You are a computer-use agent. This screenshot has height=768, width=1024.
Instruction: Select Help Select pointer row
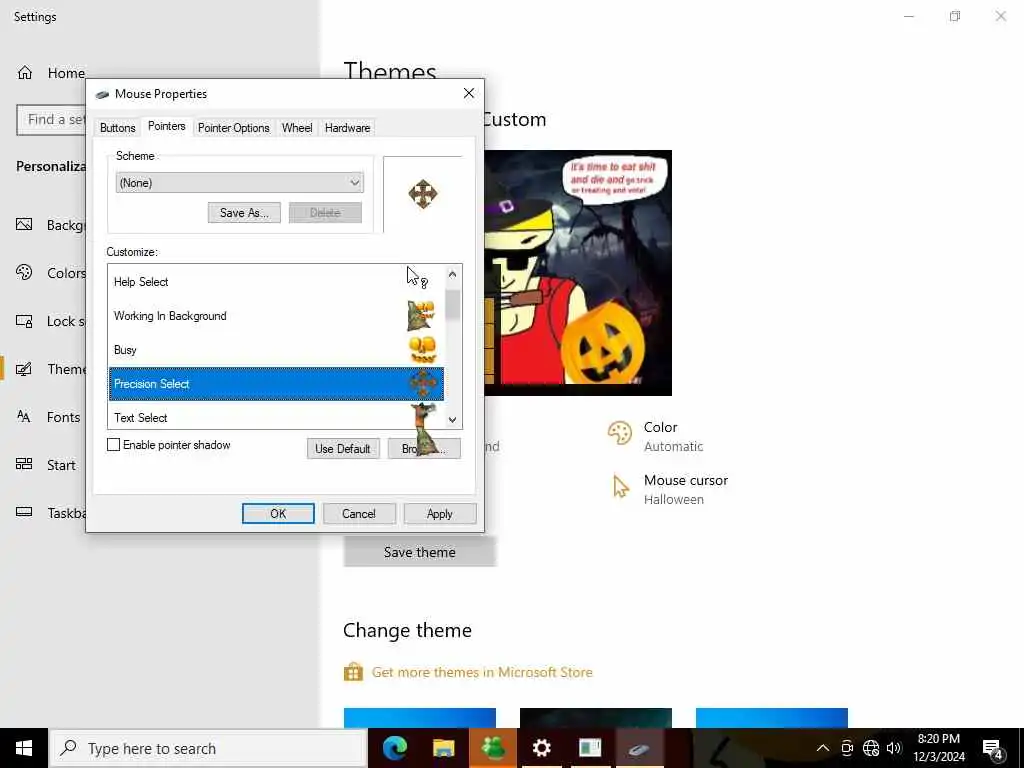click(x=276, y=282)
